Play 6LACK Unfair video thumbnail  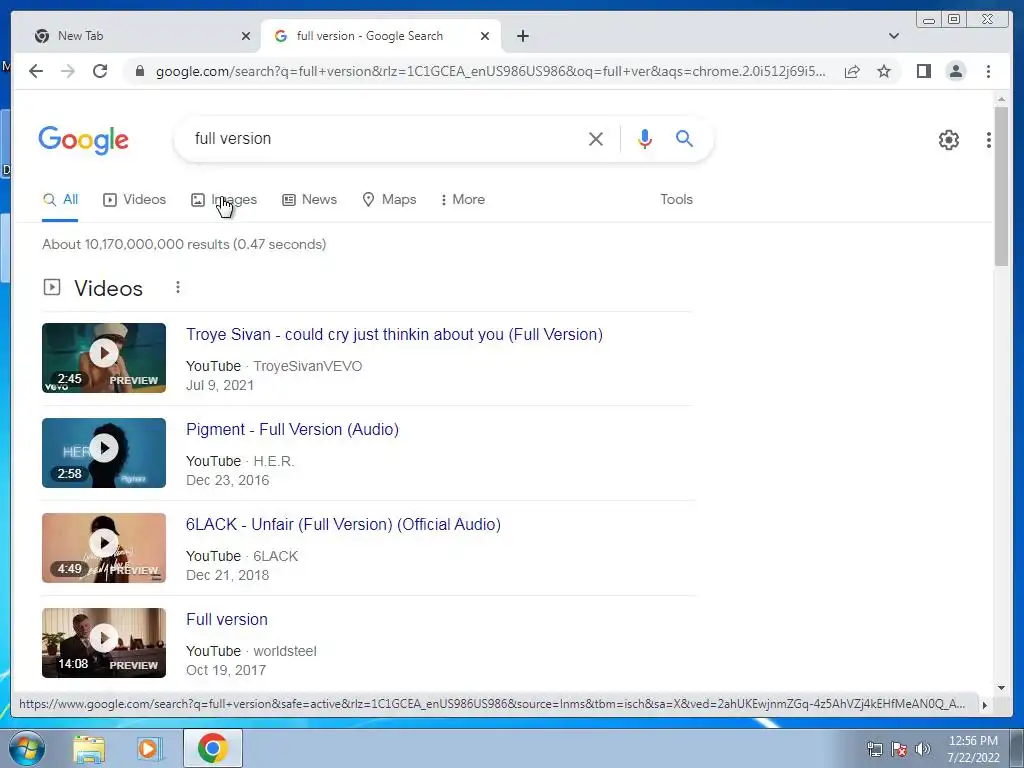pyautogui.click(x=104, y=548)
